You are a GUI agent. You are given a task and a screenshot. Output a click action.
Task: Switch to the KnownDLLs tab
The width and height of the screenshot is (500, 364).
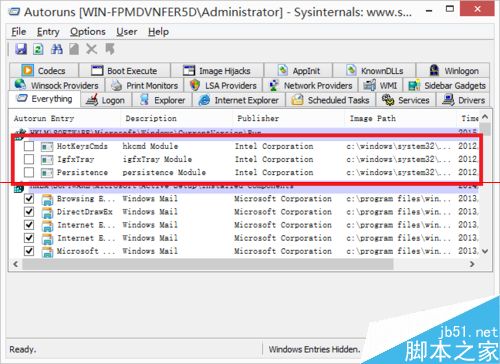[x=374, y=70]
